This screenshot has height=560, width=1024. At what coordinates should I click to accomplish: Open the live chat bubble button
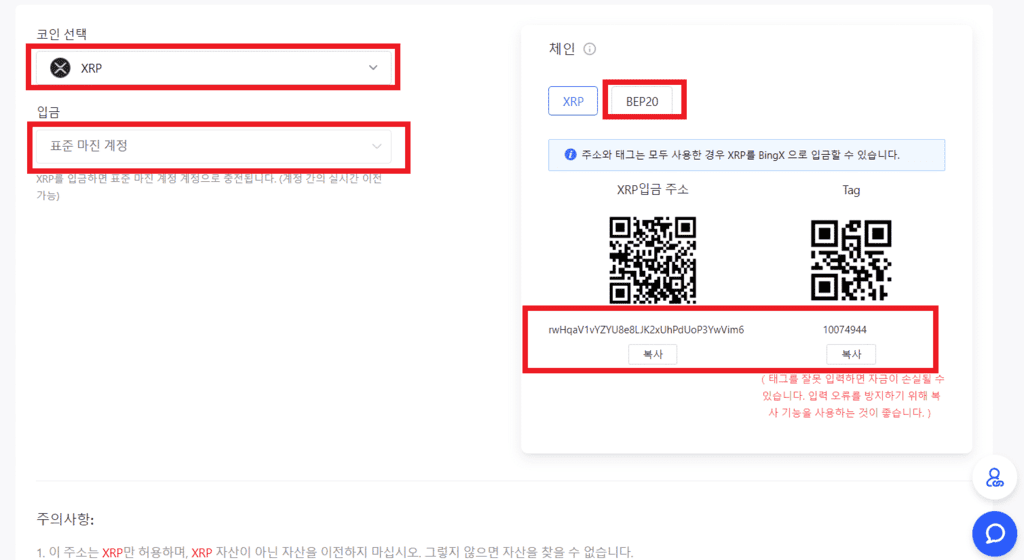[x=995, y=534]
